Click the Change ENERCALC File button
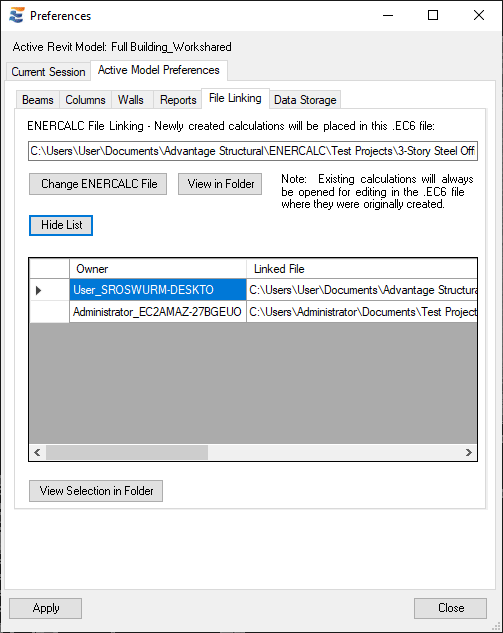503x633 pixels. pyautogui.click(x=98, y=184)
